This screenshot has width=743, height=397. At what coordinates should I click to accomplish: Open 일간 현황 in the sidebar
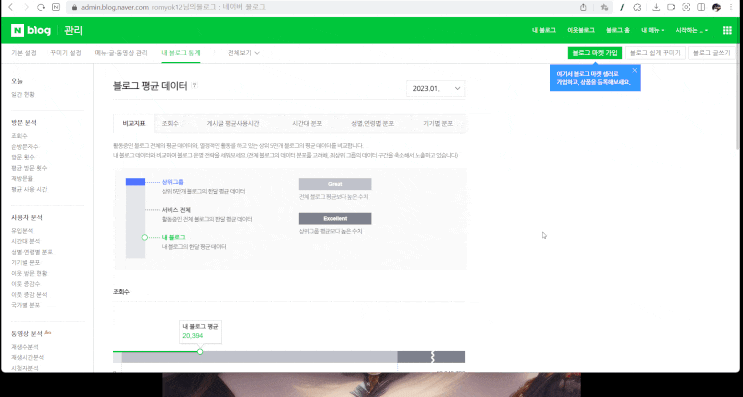coord(23,95)
